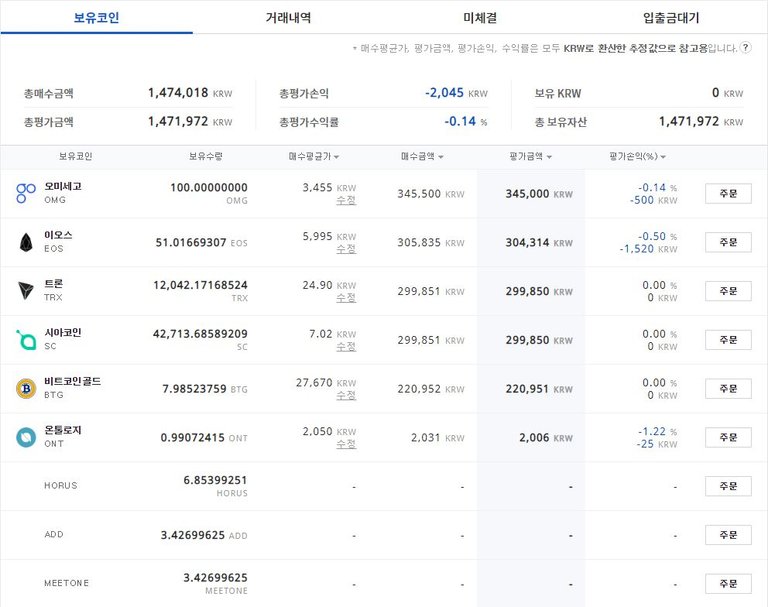Click the Tron (TRX) coin icon

[26, 291]
